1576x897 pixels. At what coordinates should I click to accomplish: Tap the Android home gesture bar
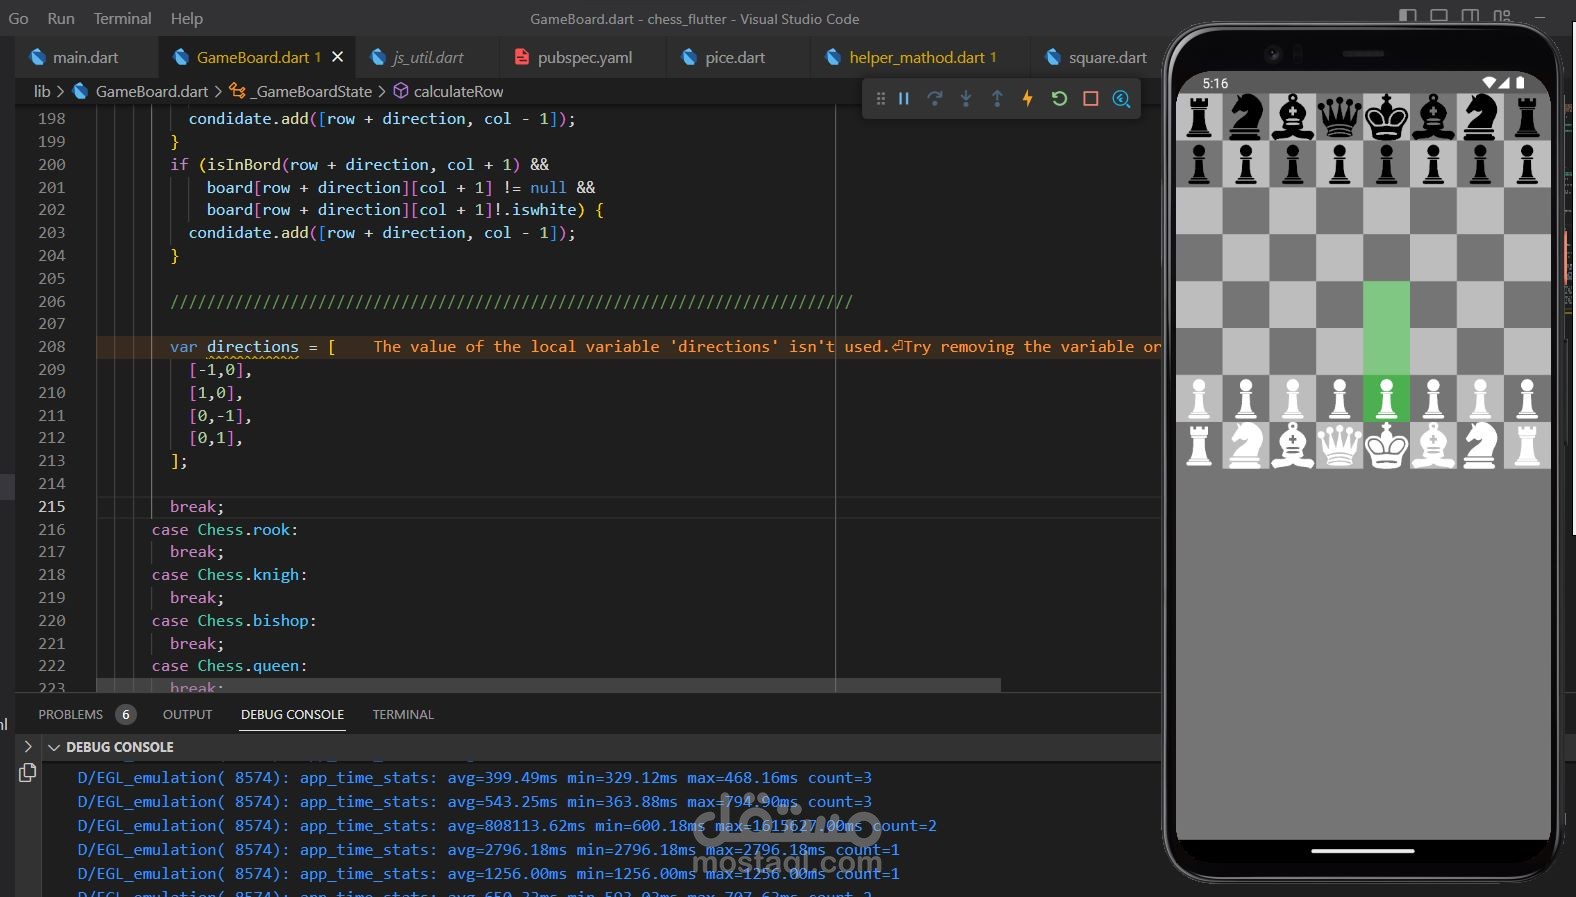[x=1362, y=851]
